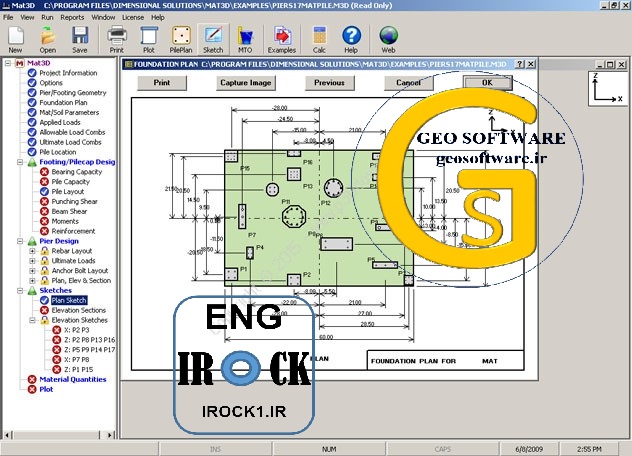Open the License menu
Viewport: 632px width, 456px height.
pyautogui.click(x=133, y=17)
